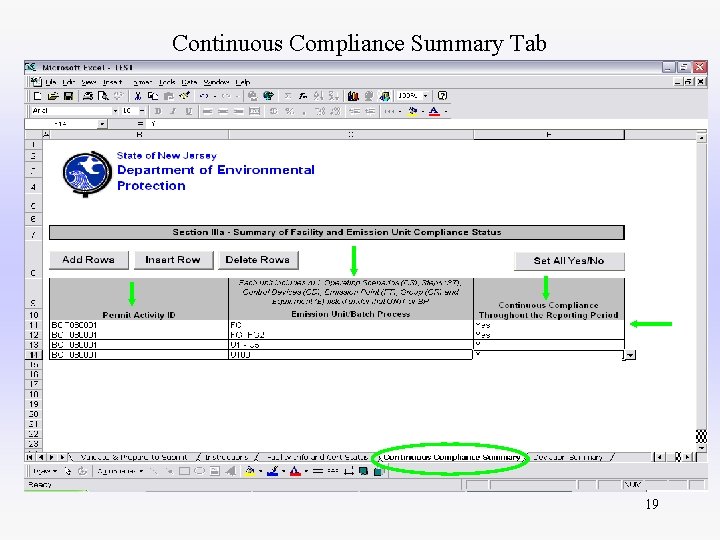Viewport: 720px width, 540px height.
Task: Open the Draw menu on drawing toolbar
Action: coord(44,471)
